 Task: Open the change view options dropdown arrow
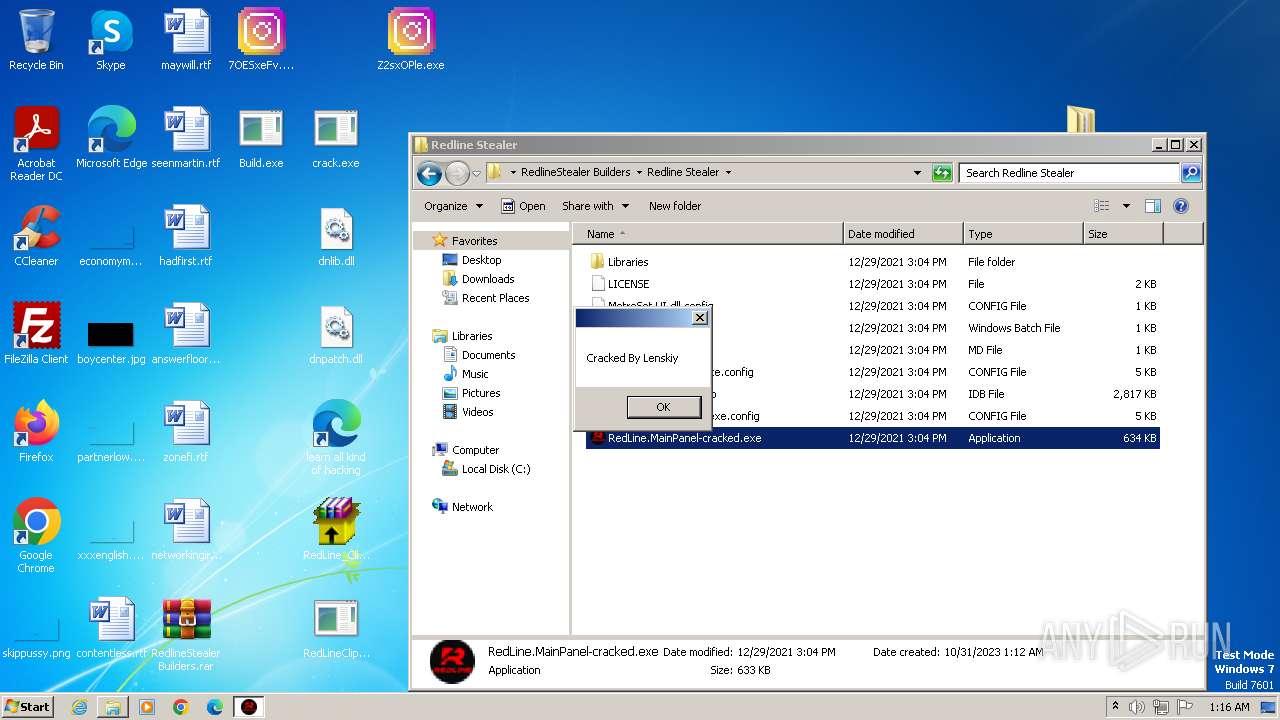(x=1126, y=206)
